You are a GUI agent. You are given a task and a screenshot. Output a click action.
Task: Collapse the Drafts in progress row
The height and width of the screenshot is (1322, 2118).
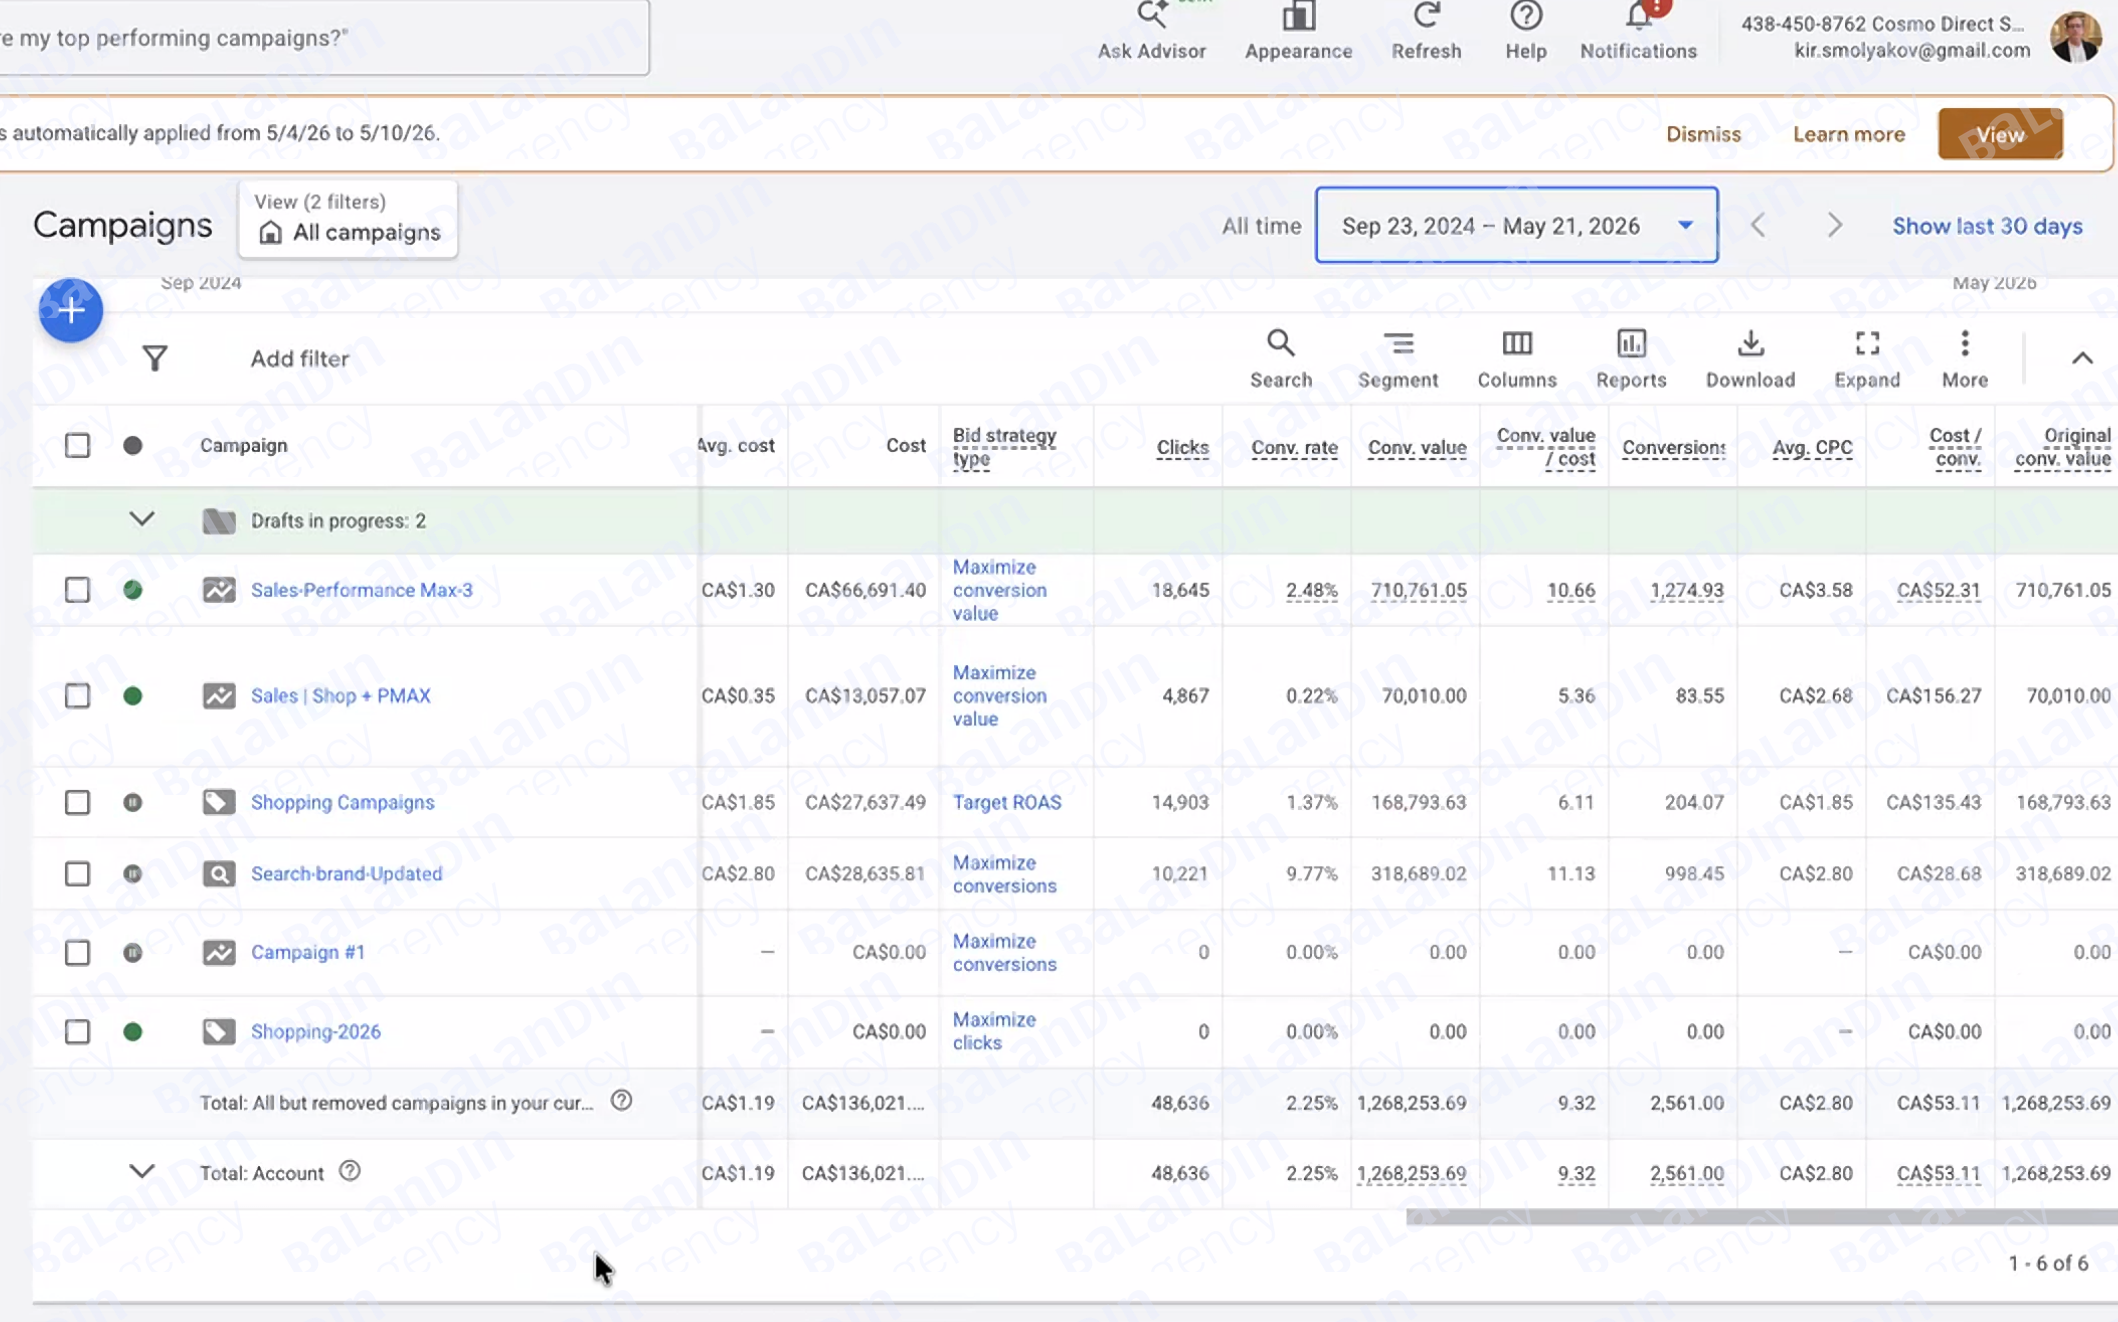point(142,519)
